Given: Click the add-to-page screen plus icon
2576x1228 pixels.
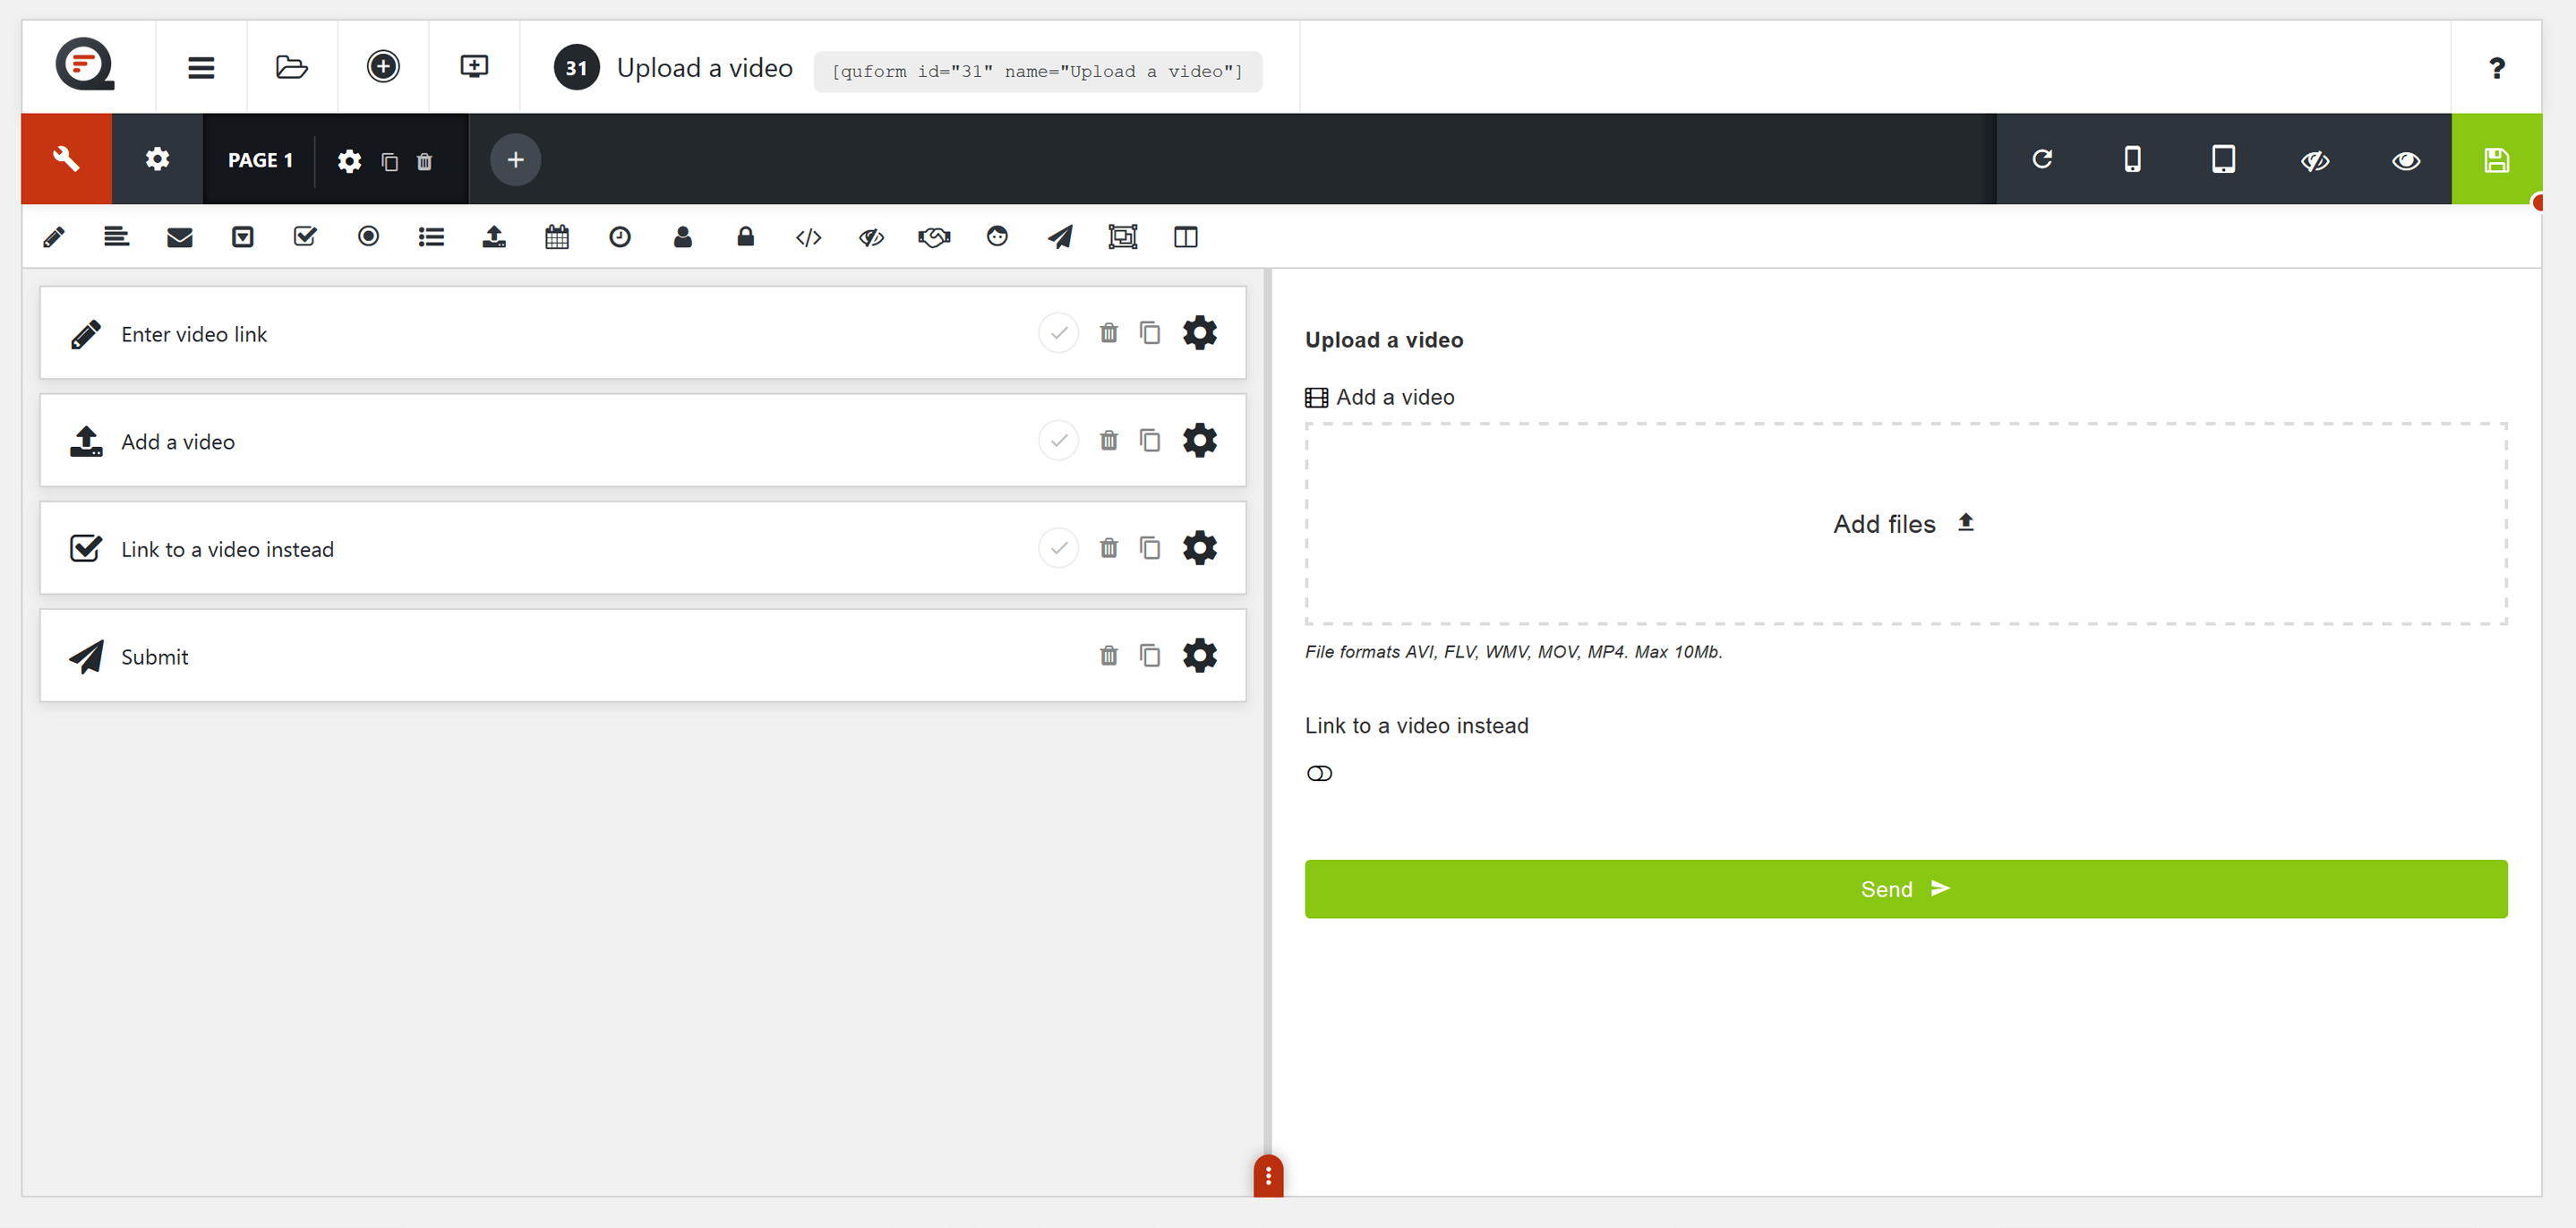Looking at the screenshot, I should click(x=474, y=67).
